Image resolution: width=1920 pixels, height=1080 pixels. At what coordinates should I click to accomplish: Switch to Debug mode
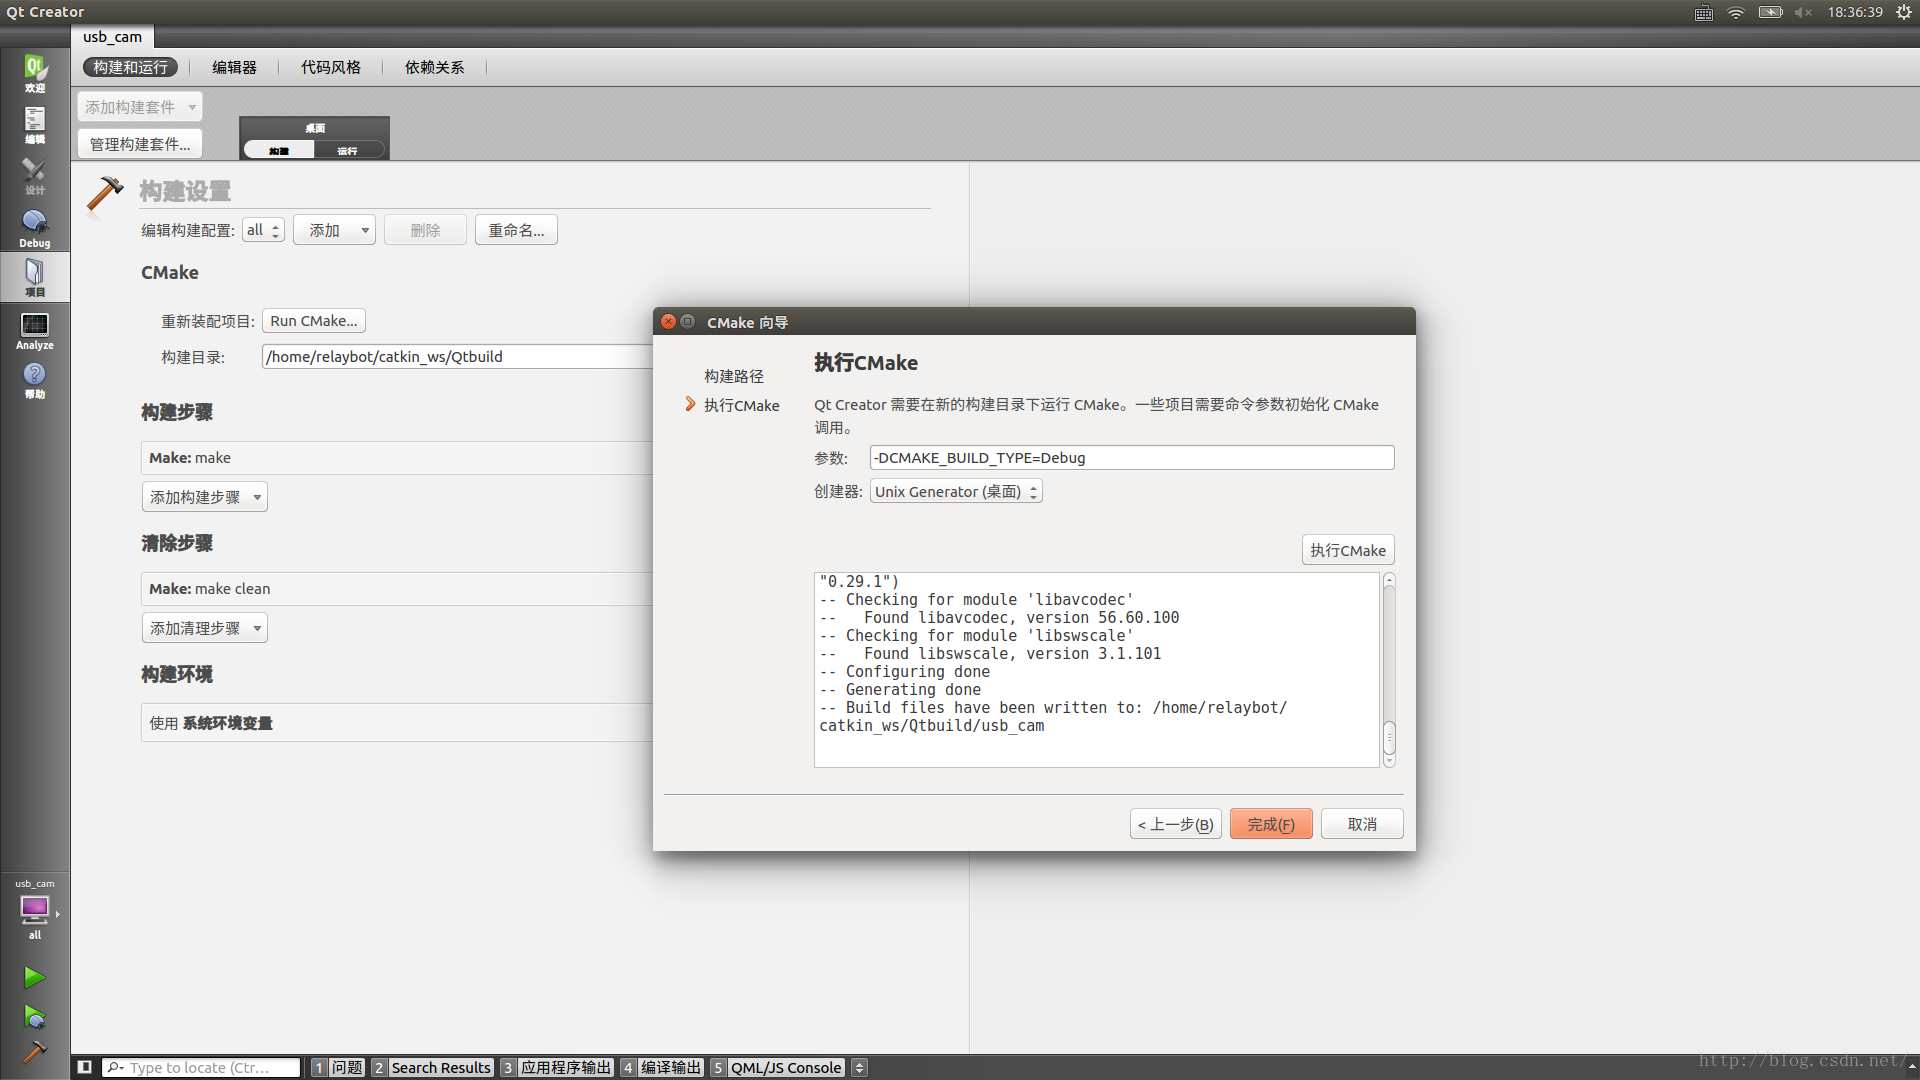tap(35, 228)
